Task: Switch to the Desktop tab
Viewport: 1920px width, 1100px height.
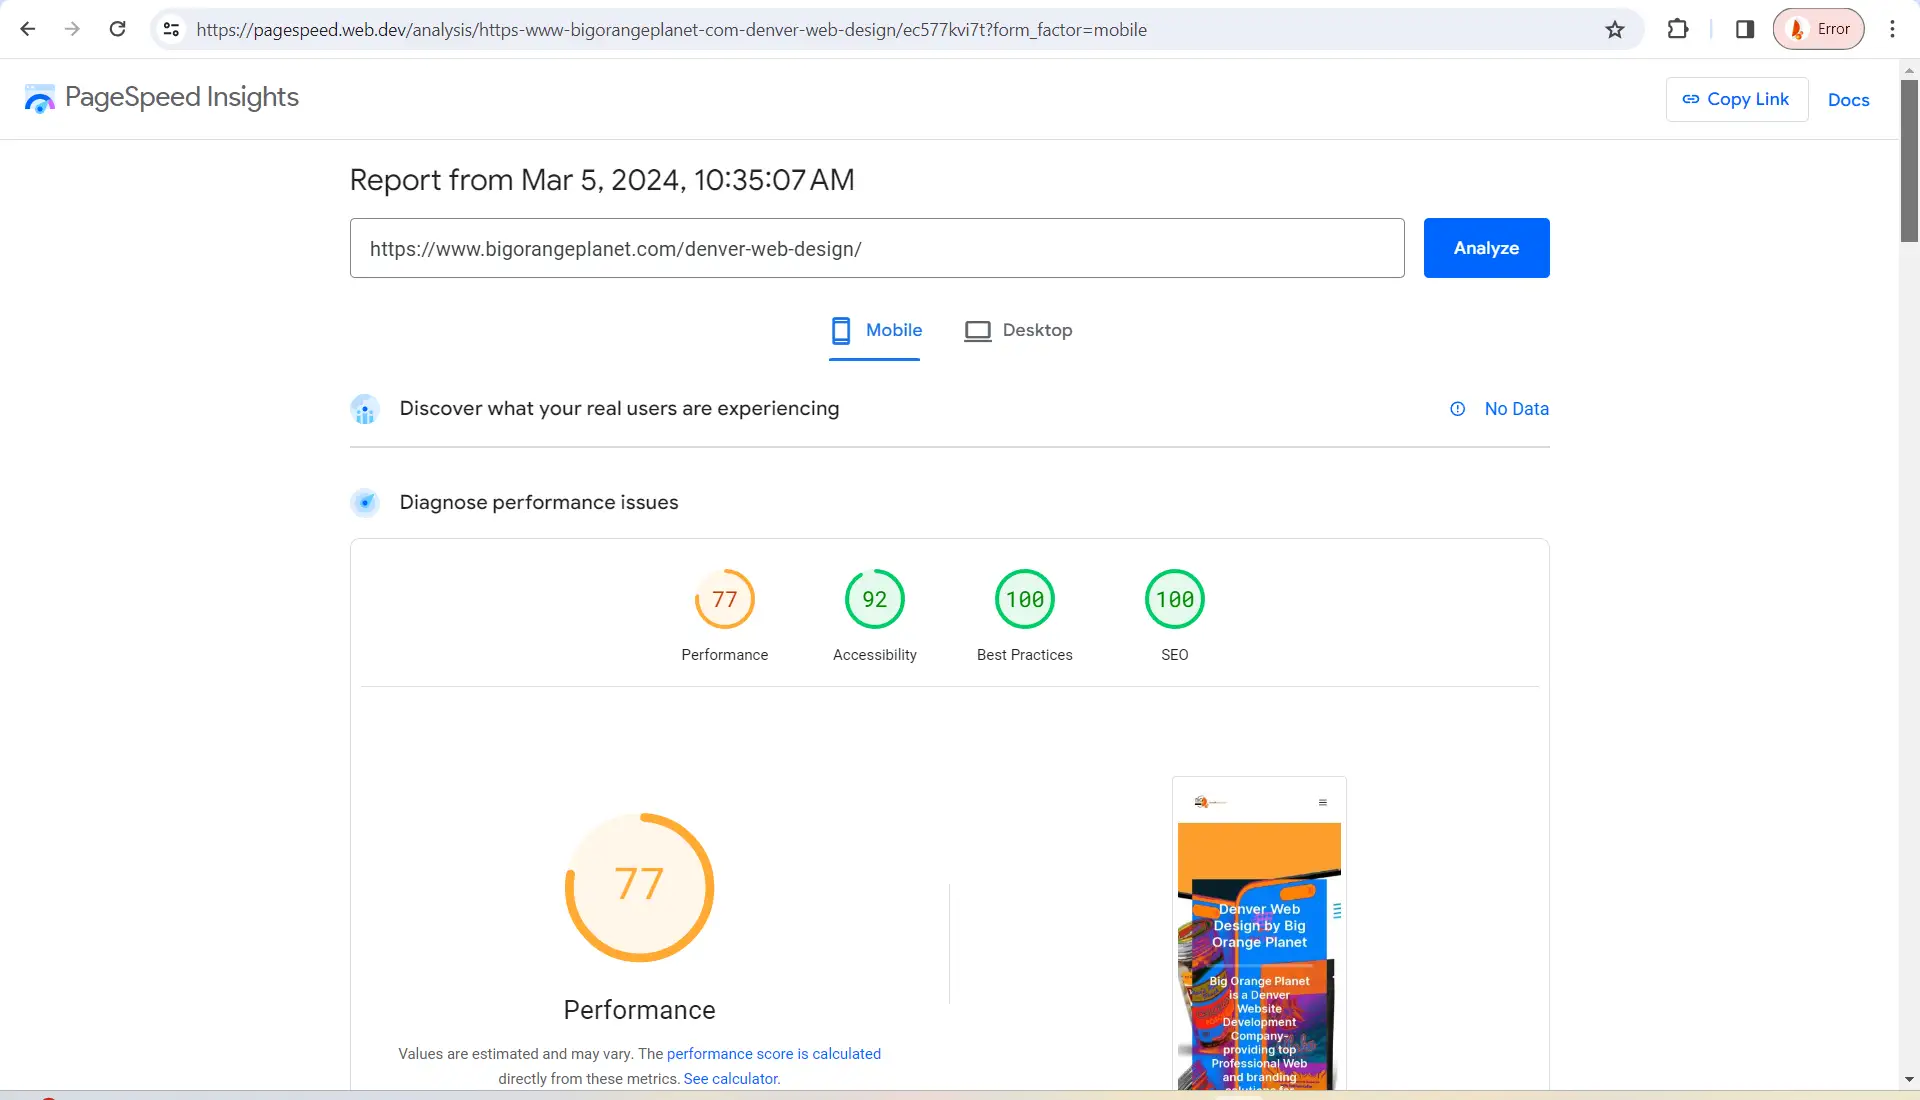Action: [x=1018, y=330]
